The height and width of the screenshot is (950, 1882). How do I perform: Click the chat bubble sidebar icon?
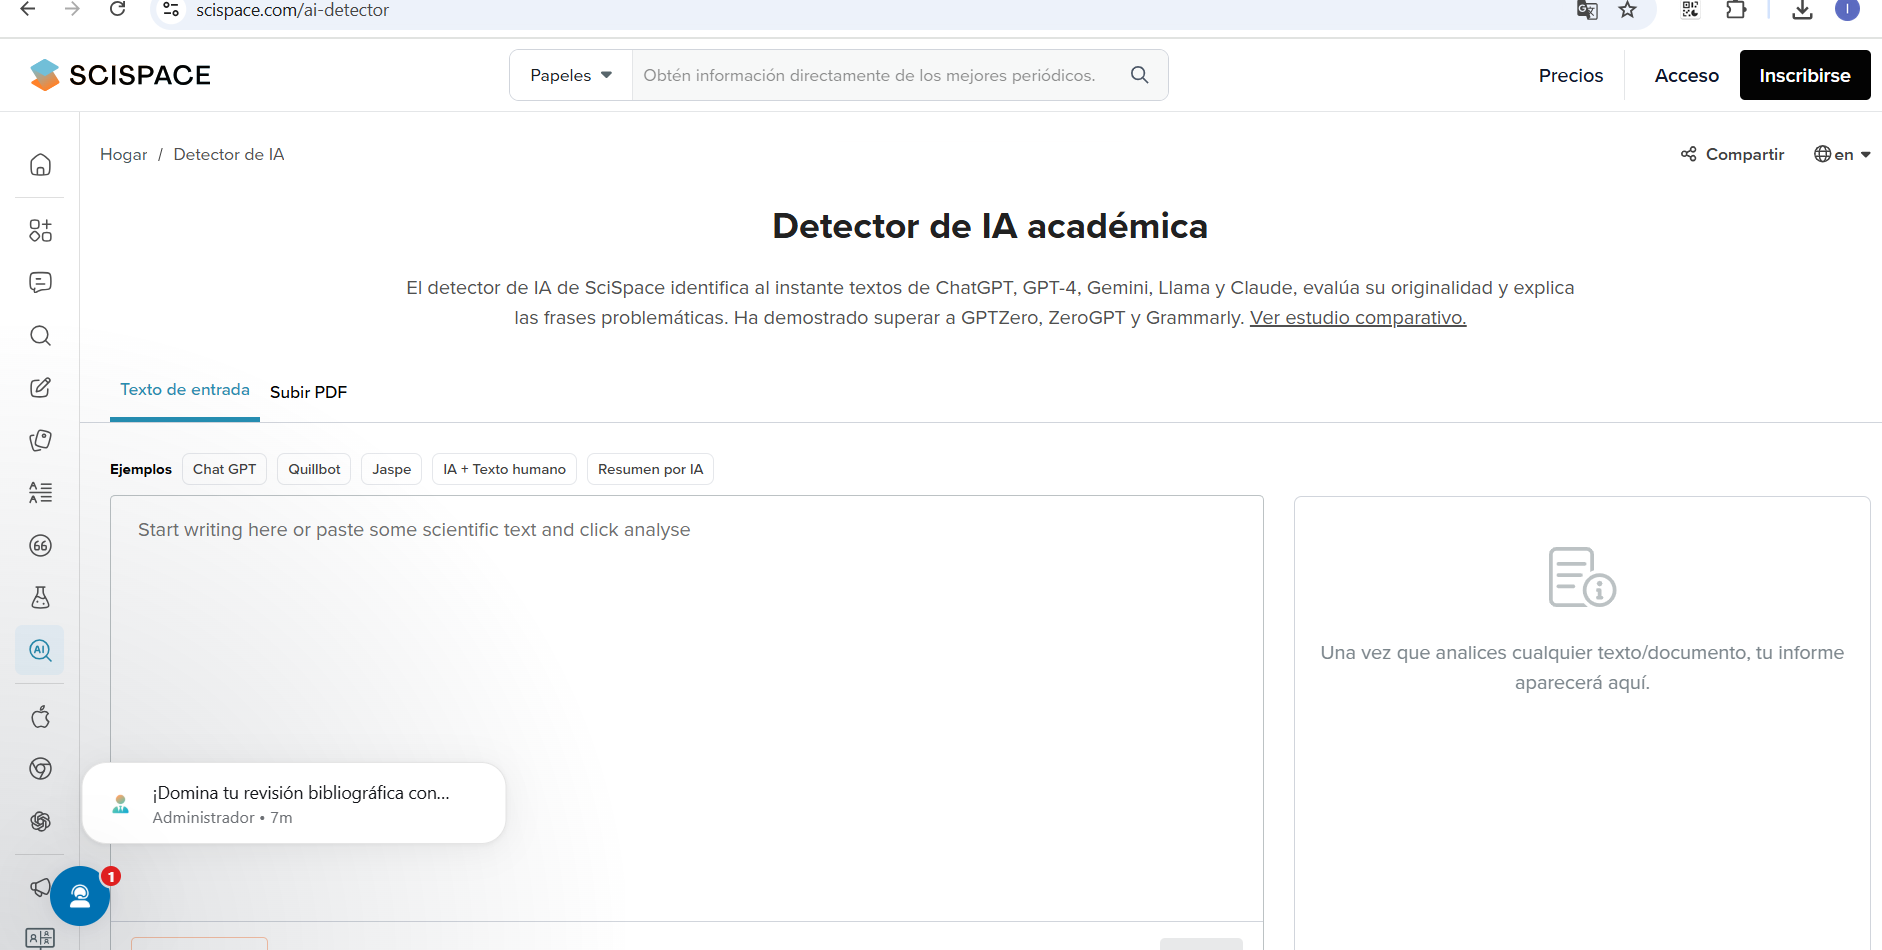point(40,283)
